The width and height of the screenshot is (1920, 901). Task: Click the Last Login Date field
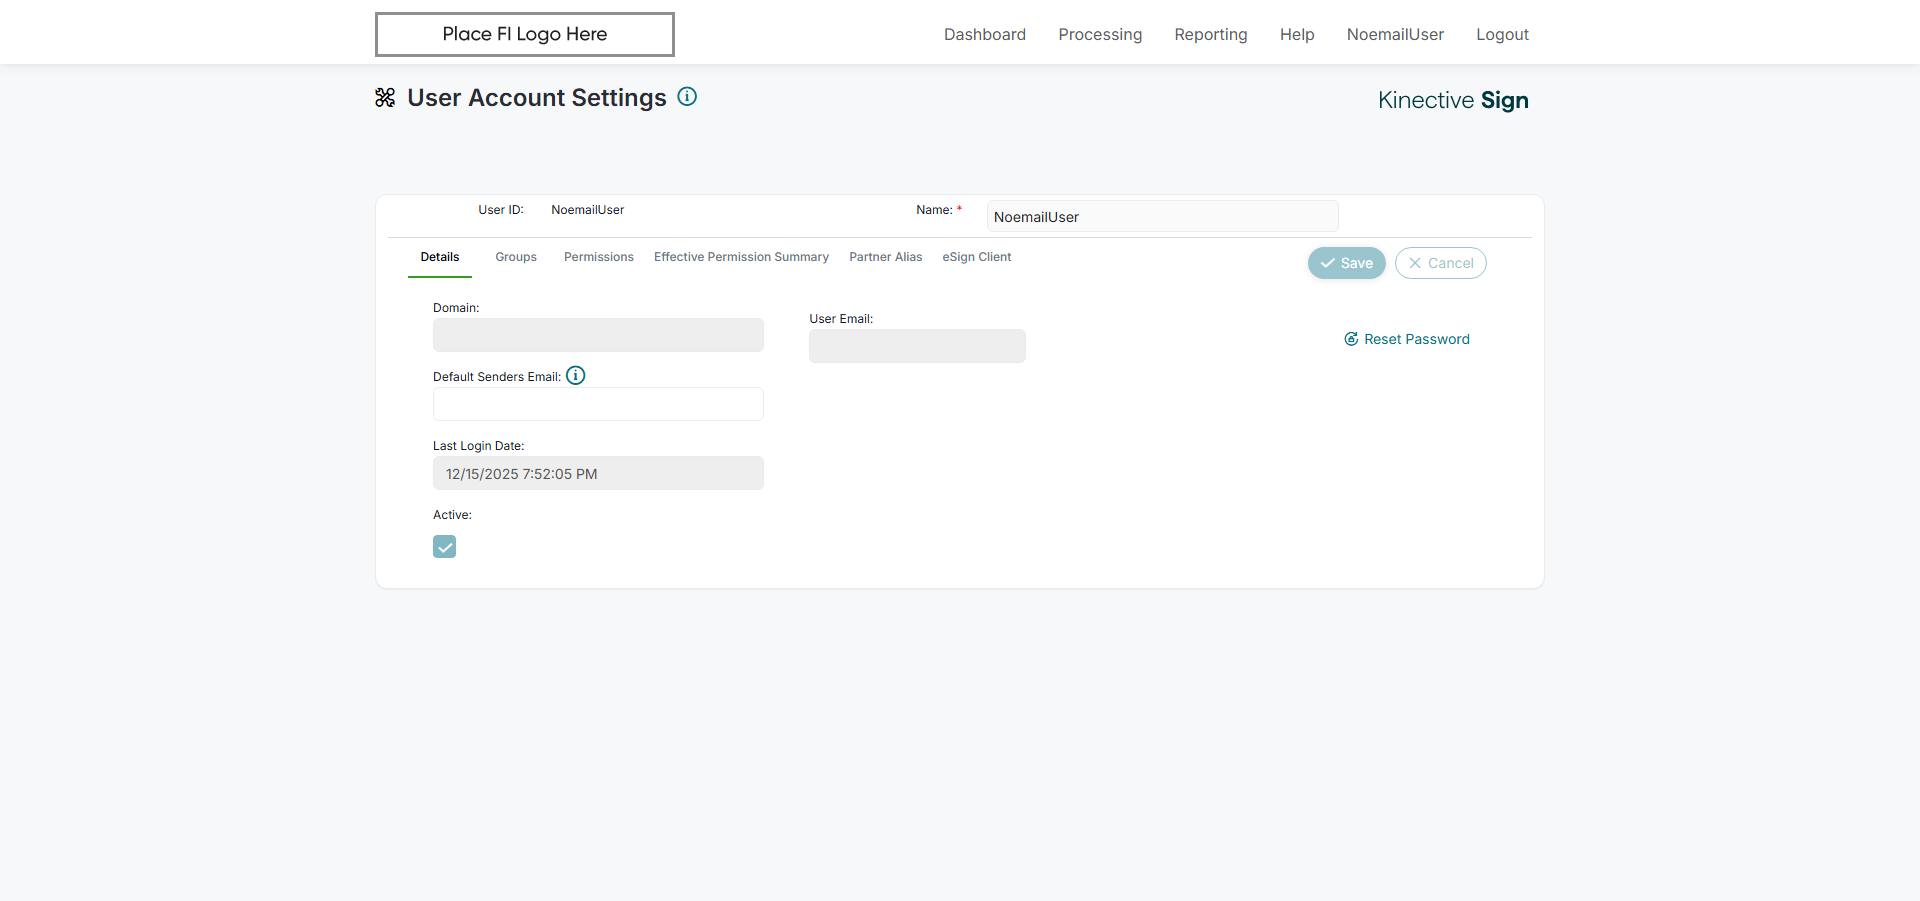click(x=598, y=473)
